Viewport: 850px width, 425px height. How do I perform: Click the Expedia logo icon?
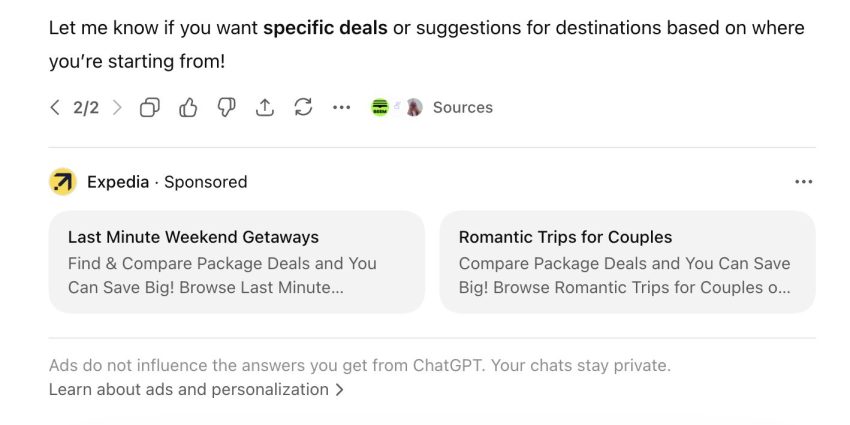[x=63, y=182]
